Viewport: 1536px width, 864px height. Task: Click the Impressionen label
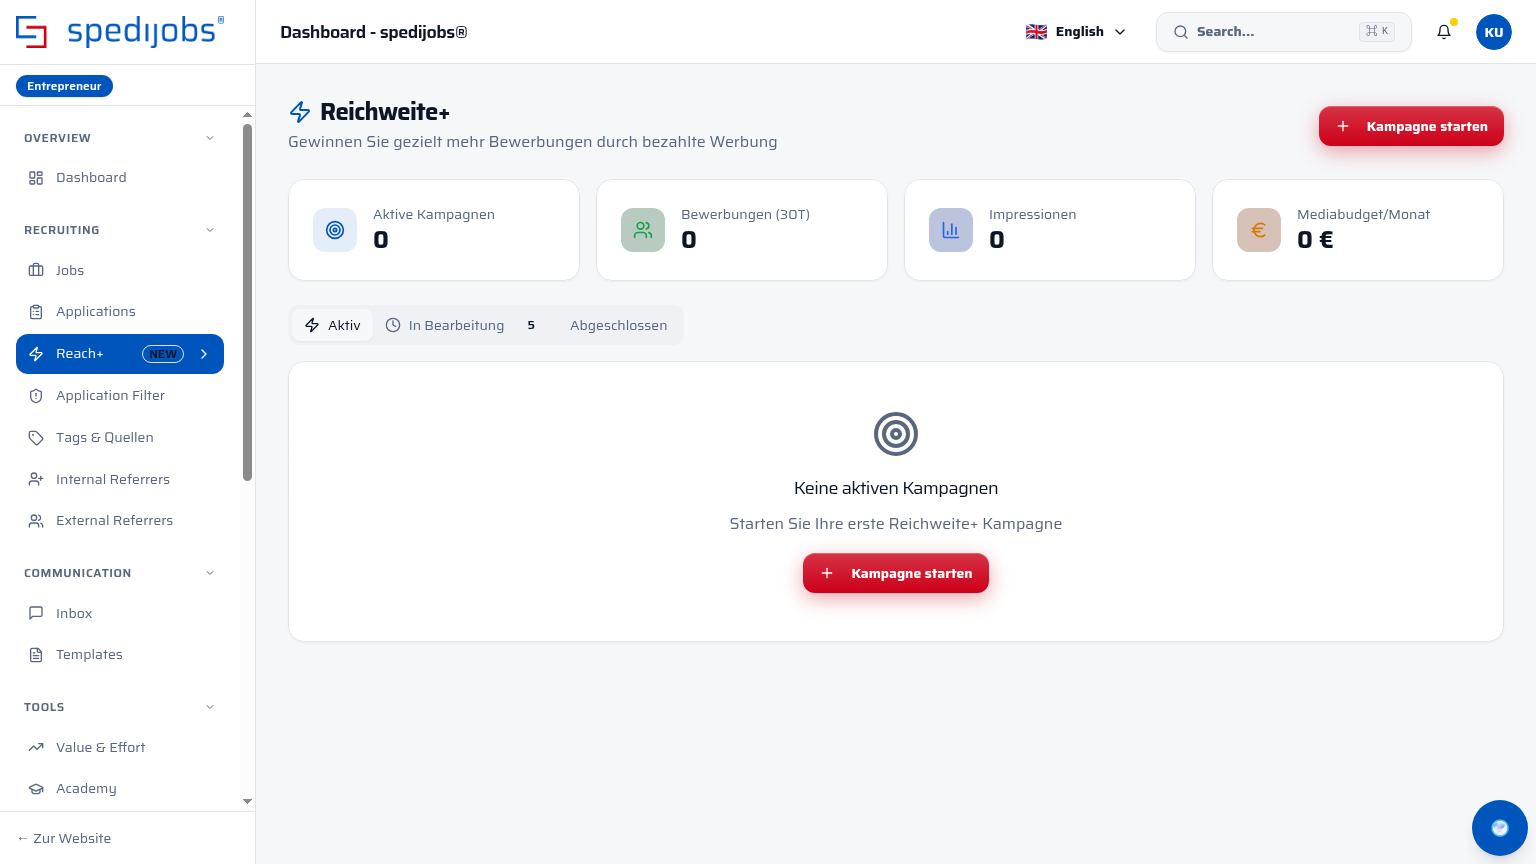[1032, 215]
